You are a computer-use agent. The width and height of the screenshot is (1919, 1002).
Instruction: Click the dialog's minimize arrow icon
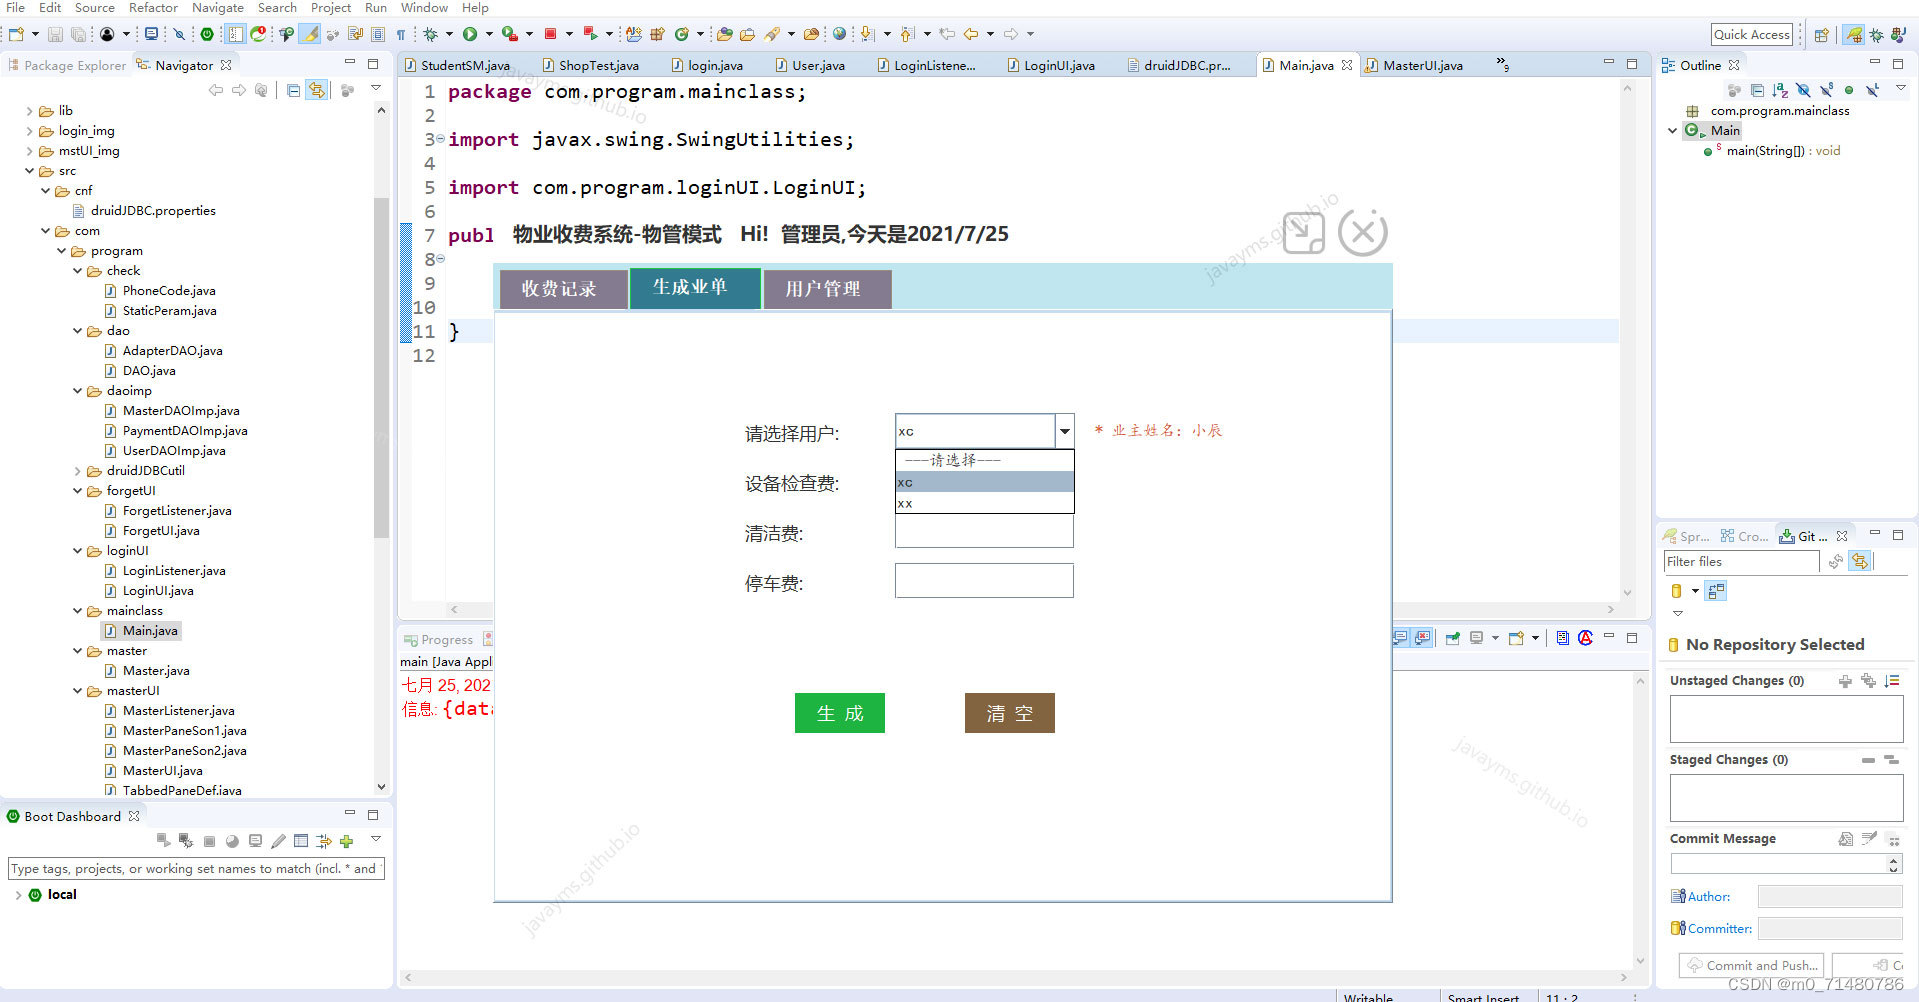coord(1304,233)
